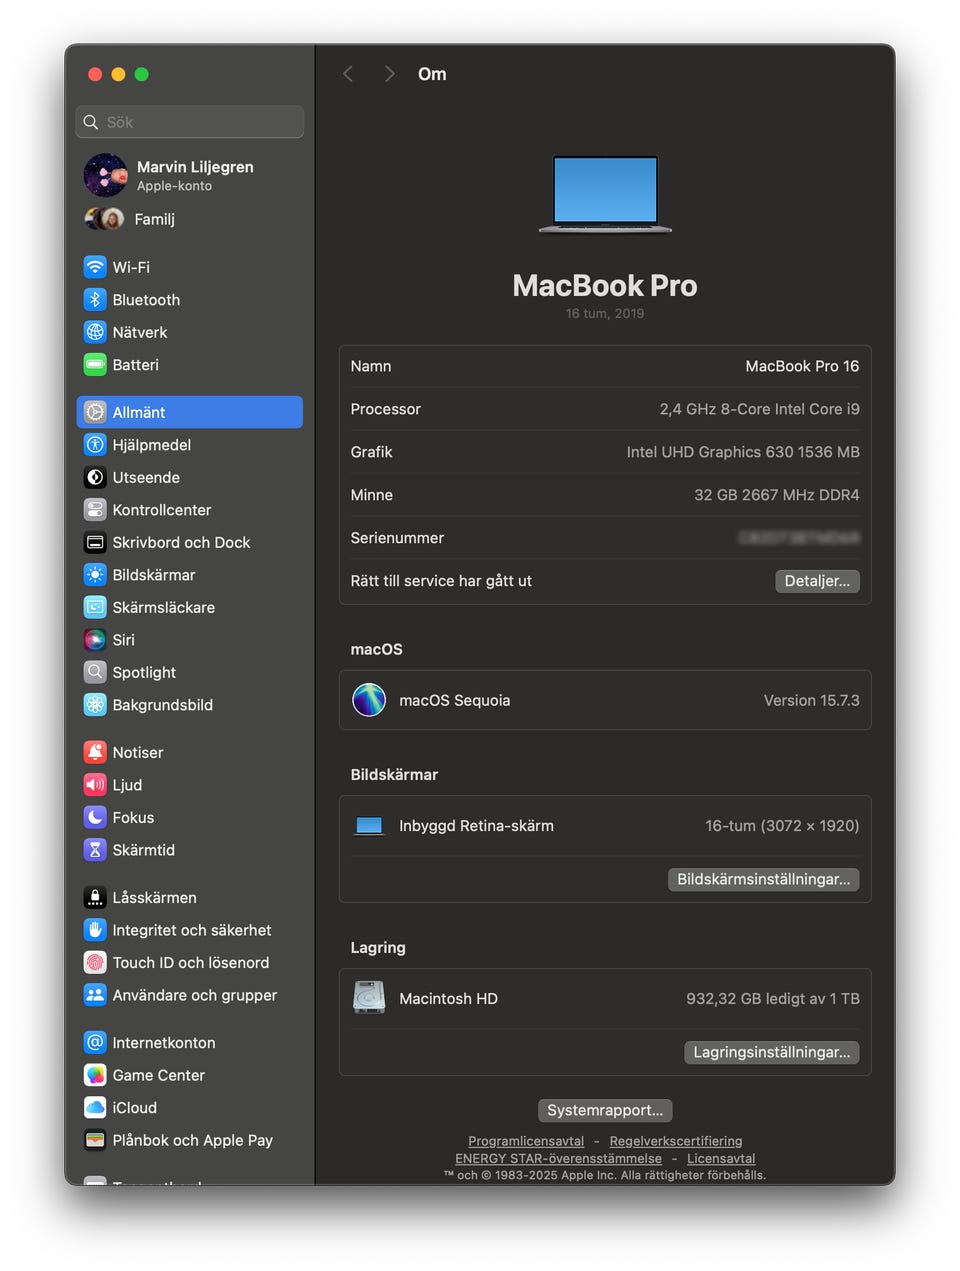Viewport: 960px width, 1271px height.
Task: Select the Bluetooth icon in sidebar
Action: (95, 300)
